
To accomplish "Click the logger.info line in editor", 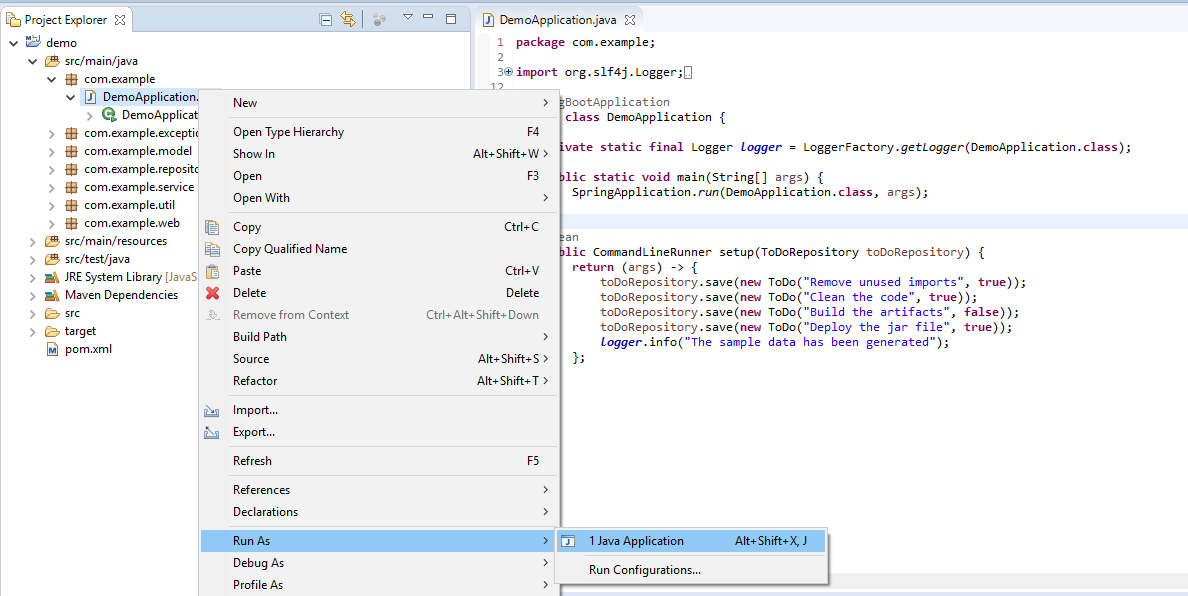I will coord(774,342).
